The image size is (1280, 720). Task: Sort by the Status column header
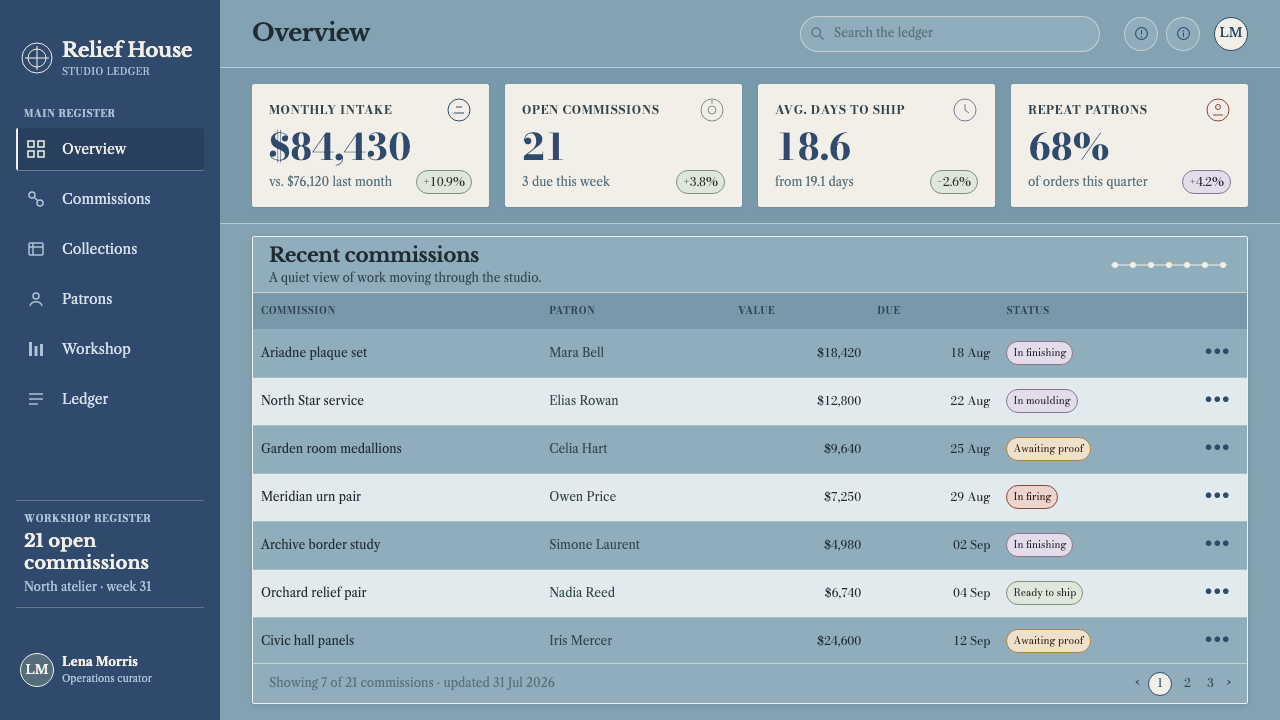pyautogui.click(x=1028, y=310)
